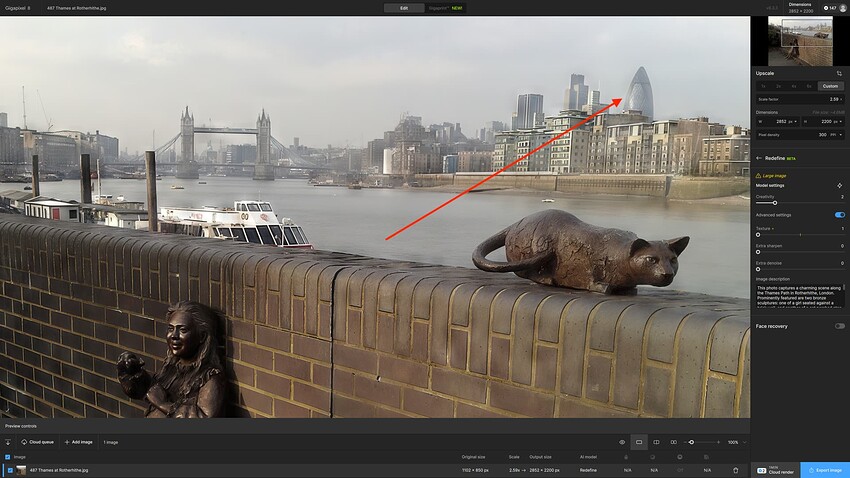
Task: Select the single view layout icon
Action: click(639, 441)
